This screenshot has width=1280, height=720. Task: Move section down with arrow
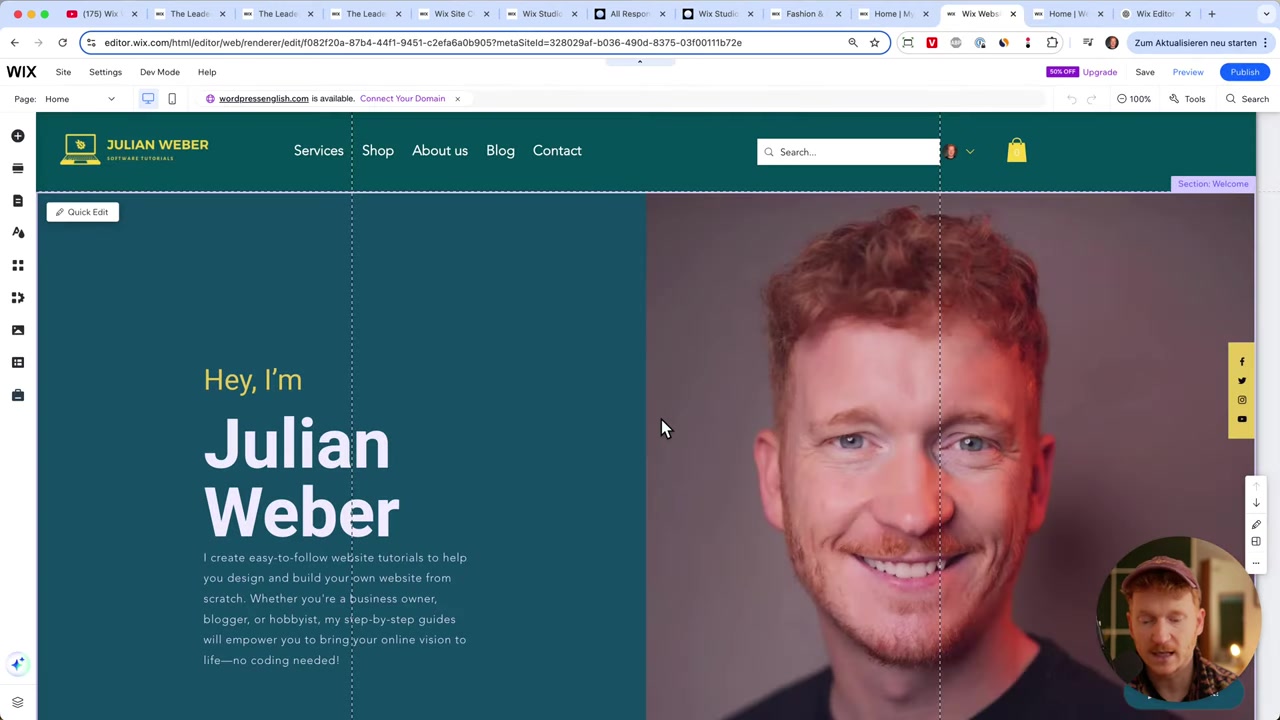pos(1256,504)
